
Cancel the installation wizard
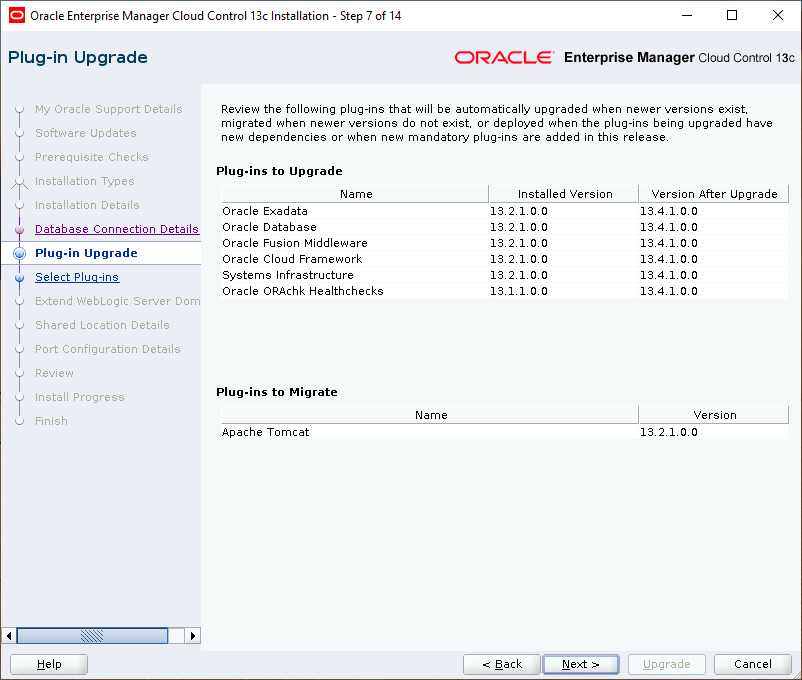pyautogui.click(x=752, y=664)
